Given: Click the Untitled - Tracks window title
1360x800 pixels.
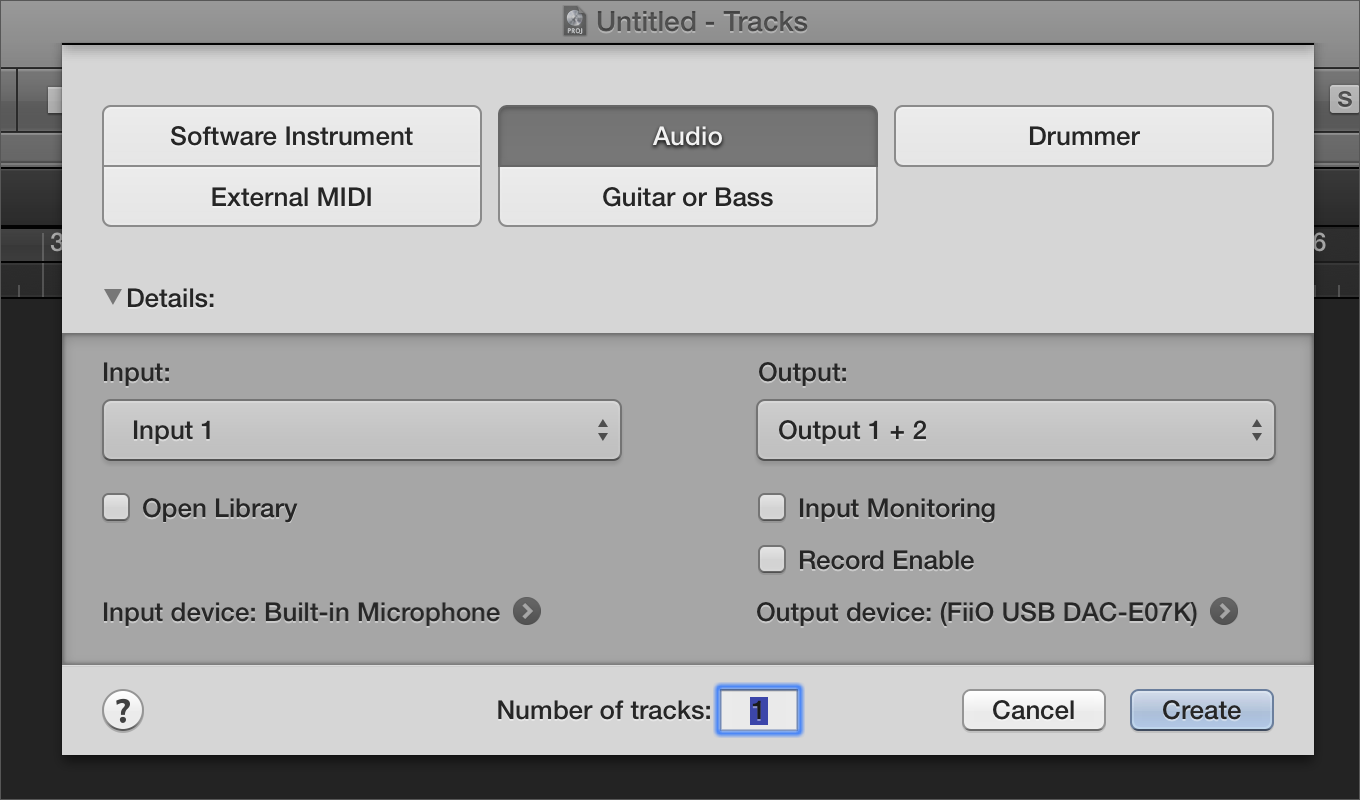Looking at the screenshot, I should 701,21.
